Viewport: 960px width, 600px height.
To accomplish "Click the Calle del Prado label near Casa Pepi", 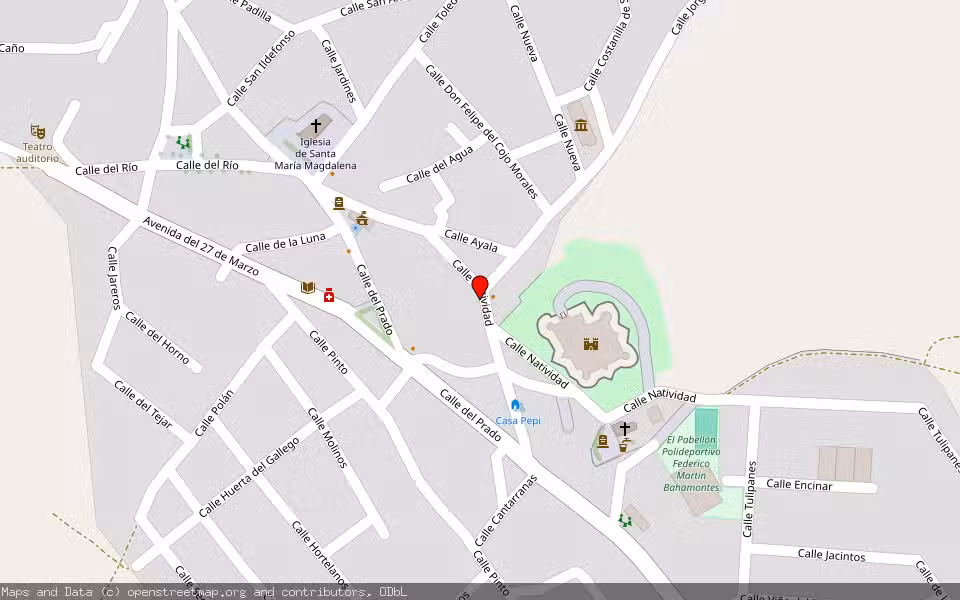I will [x=471, y=414].
